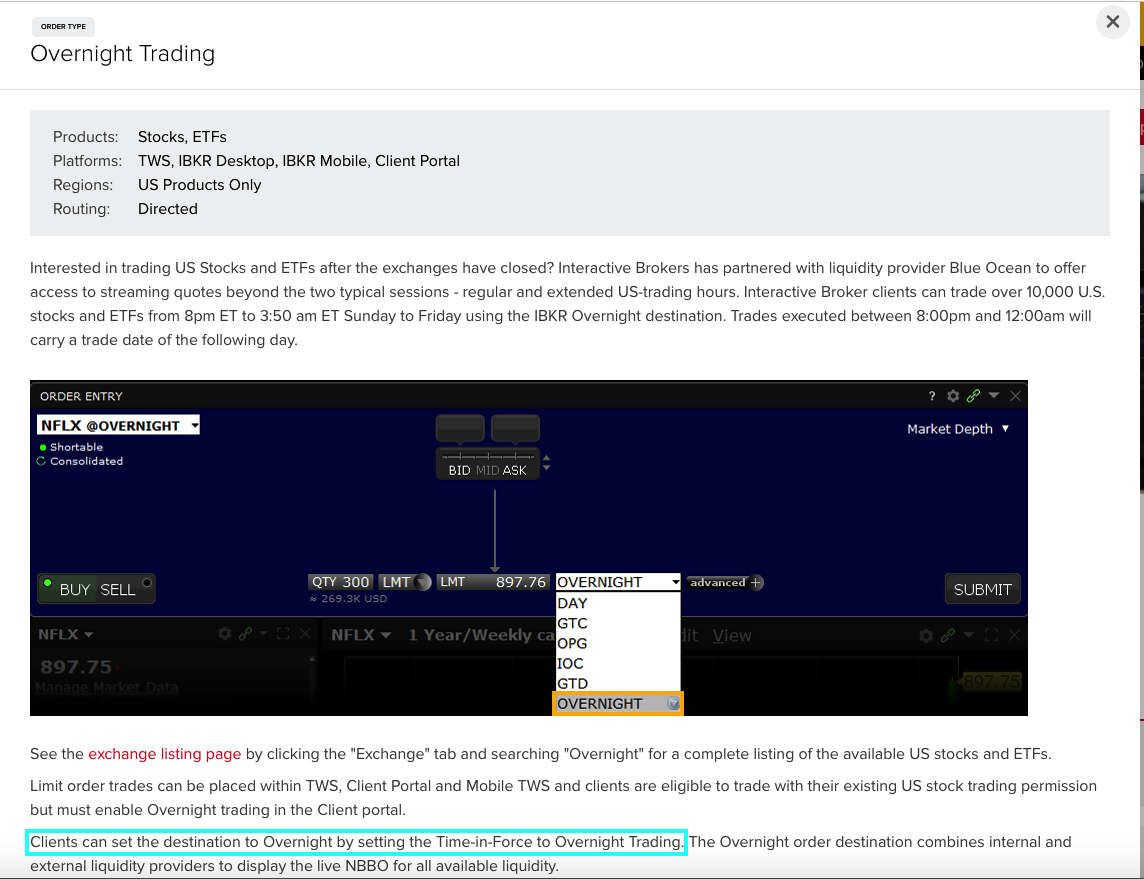Click ASK on the price slider

pos(514,471)
